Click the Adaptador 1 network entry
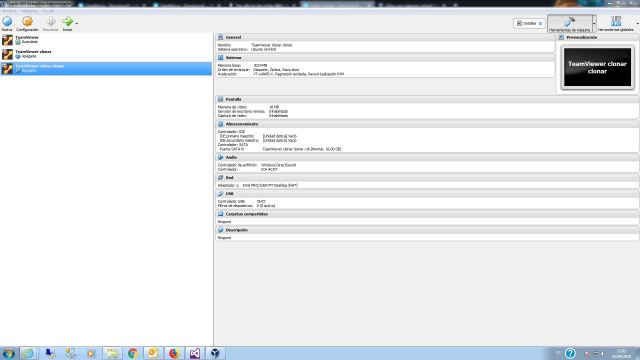The width and height of the screenshot is (640, 360). [x=258, y=185]
